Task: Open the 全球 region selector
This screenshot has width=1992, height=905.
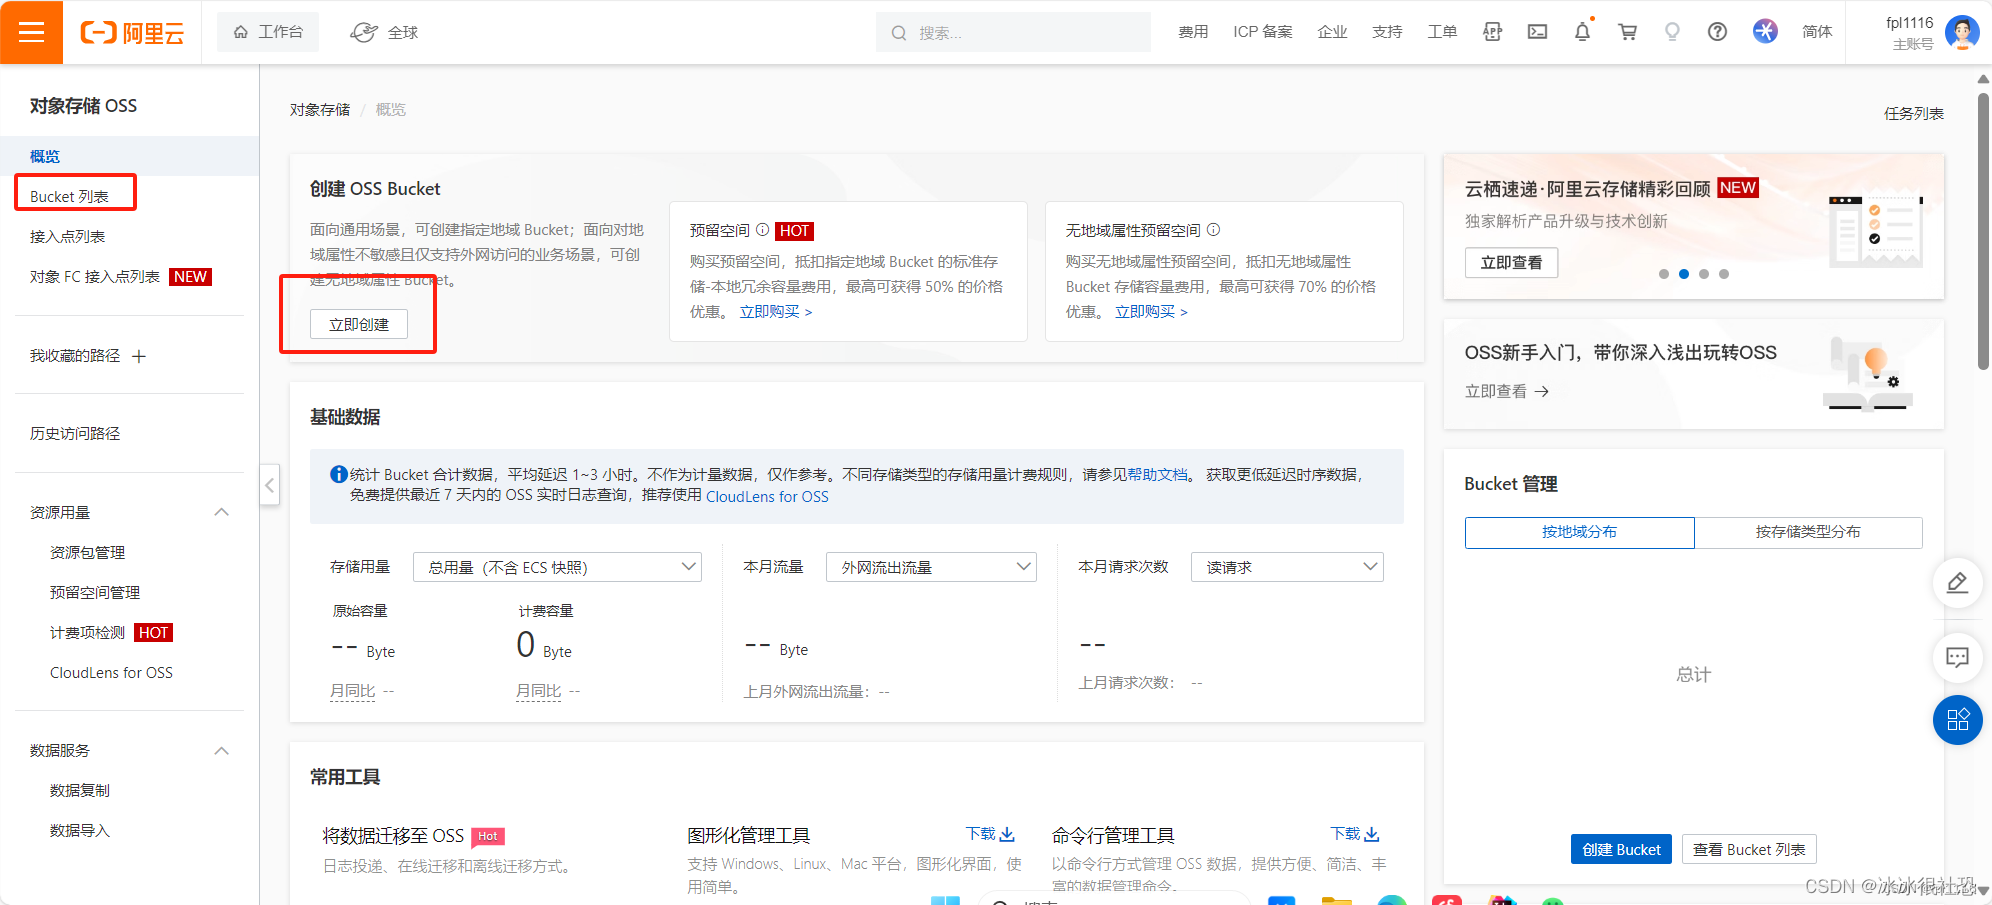Action: (384, 32)
